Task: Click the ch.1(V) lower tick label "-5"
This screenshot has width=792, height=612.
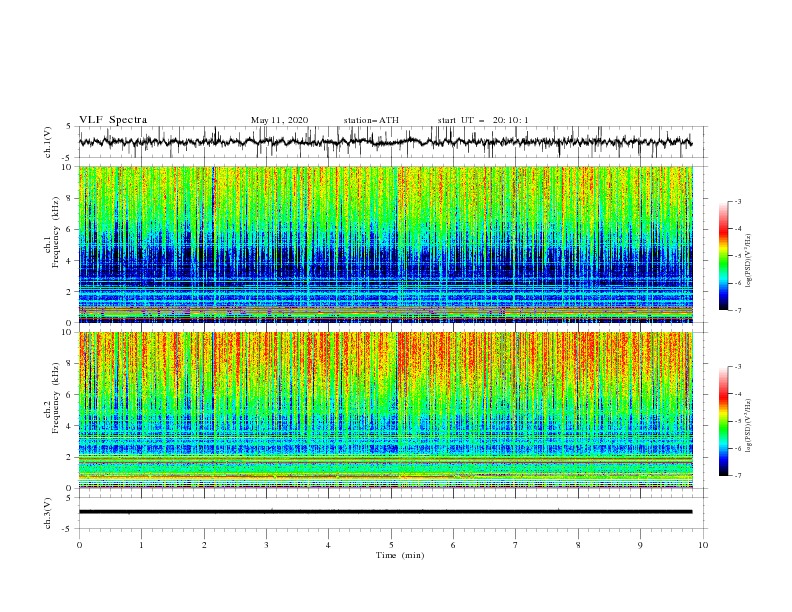Action: [67, 158]
